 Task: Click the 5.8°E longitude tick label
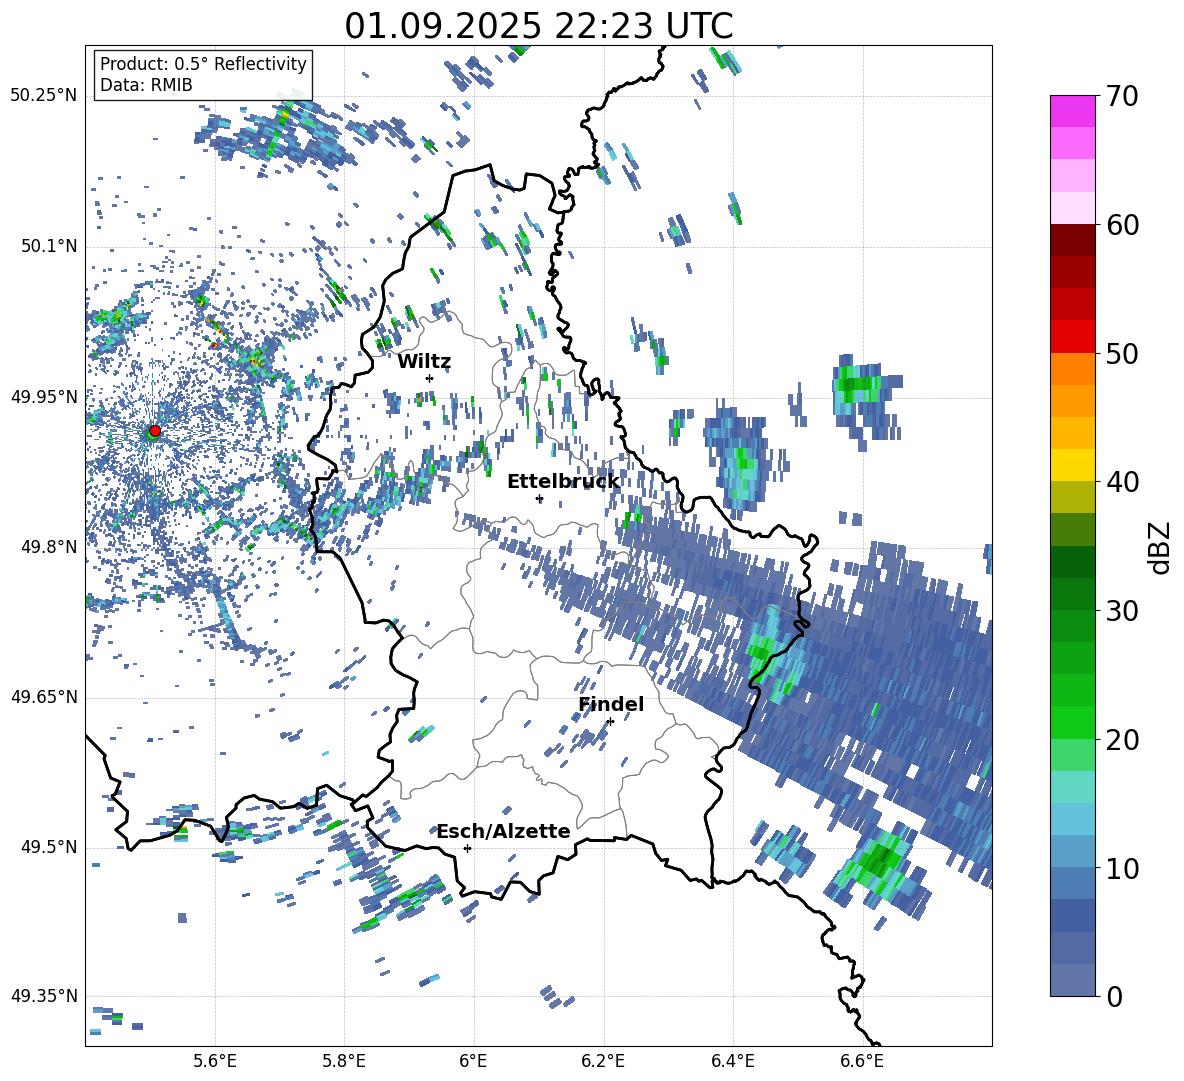[x=344, y=1061]
